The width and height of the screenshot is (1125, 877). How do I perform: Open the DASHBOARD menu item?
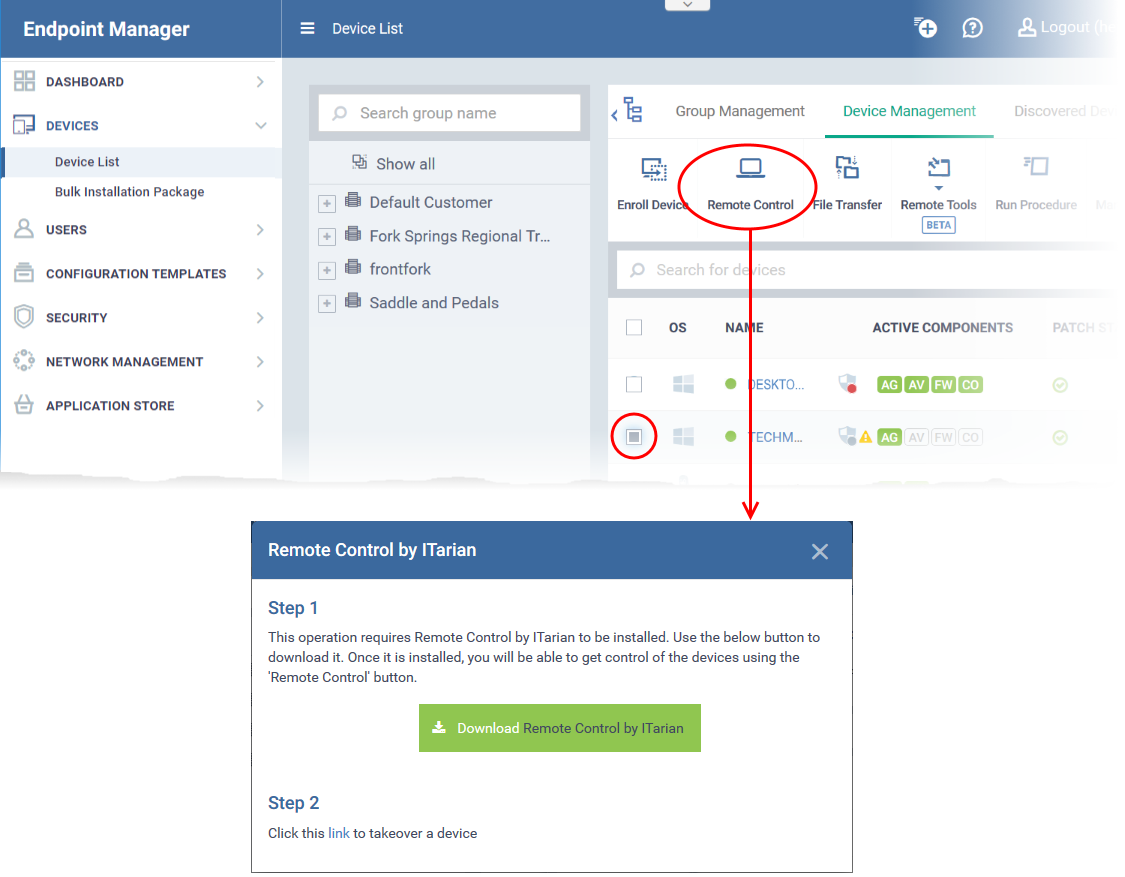tap(85, 82)
